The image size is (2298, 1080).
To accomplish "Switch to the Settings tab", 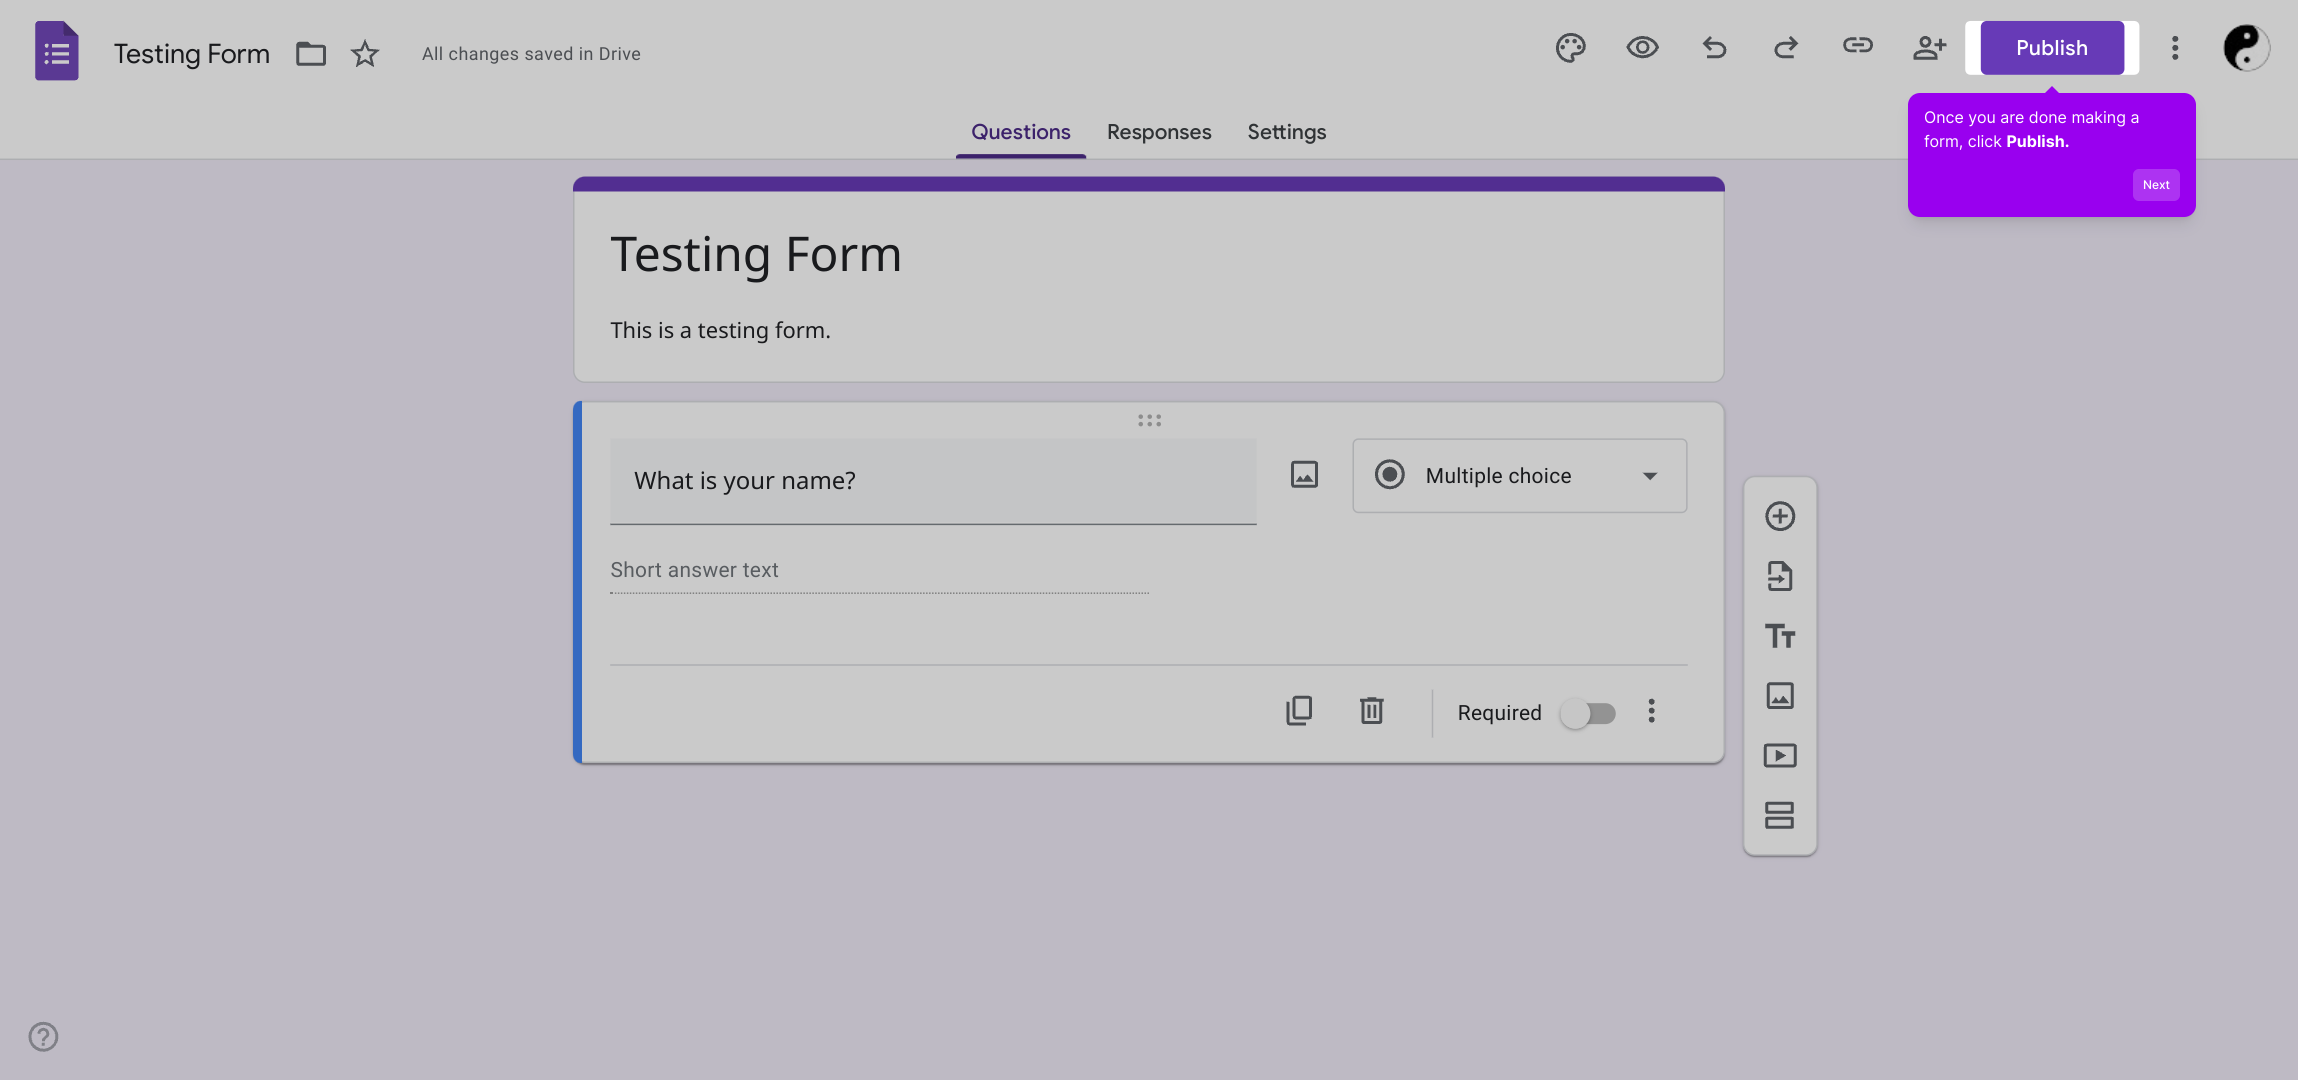I will click(1286, 132).
